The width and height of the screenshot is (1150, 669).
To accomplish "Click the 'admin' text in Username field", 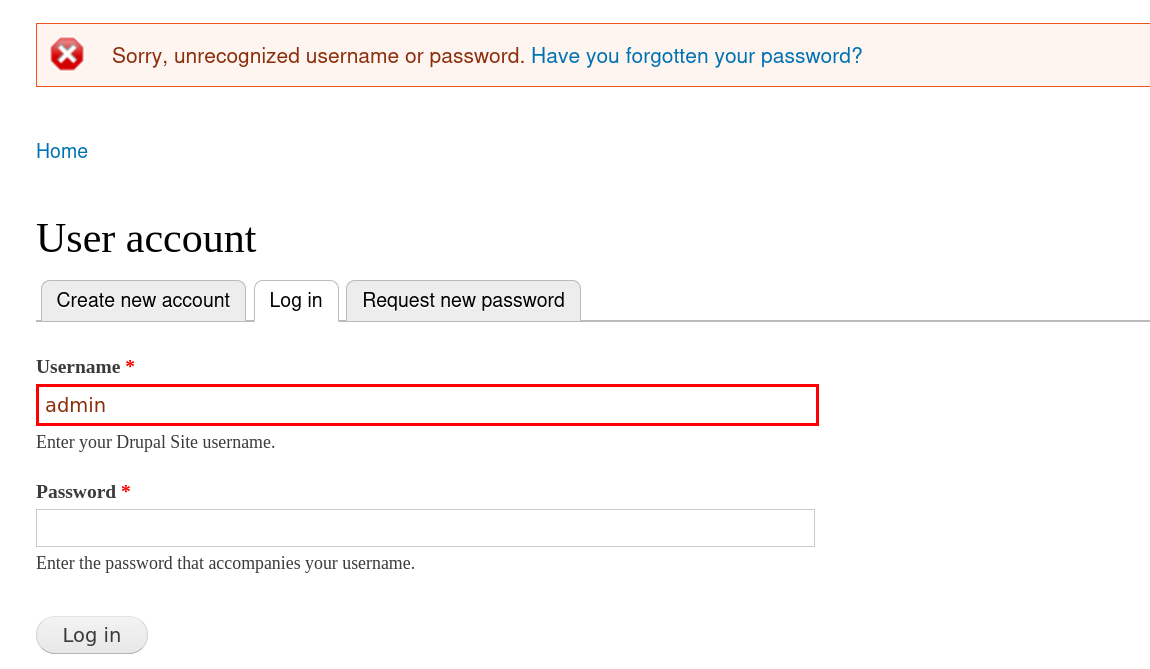I will (75, 405).
